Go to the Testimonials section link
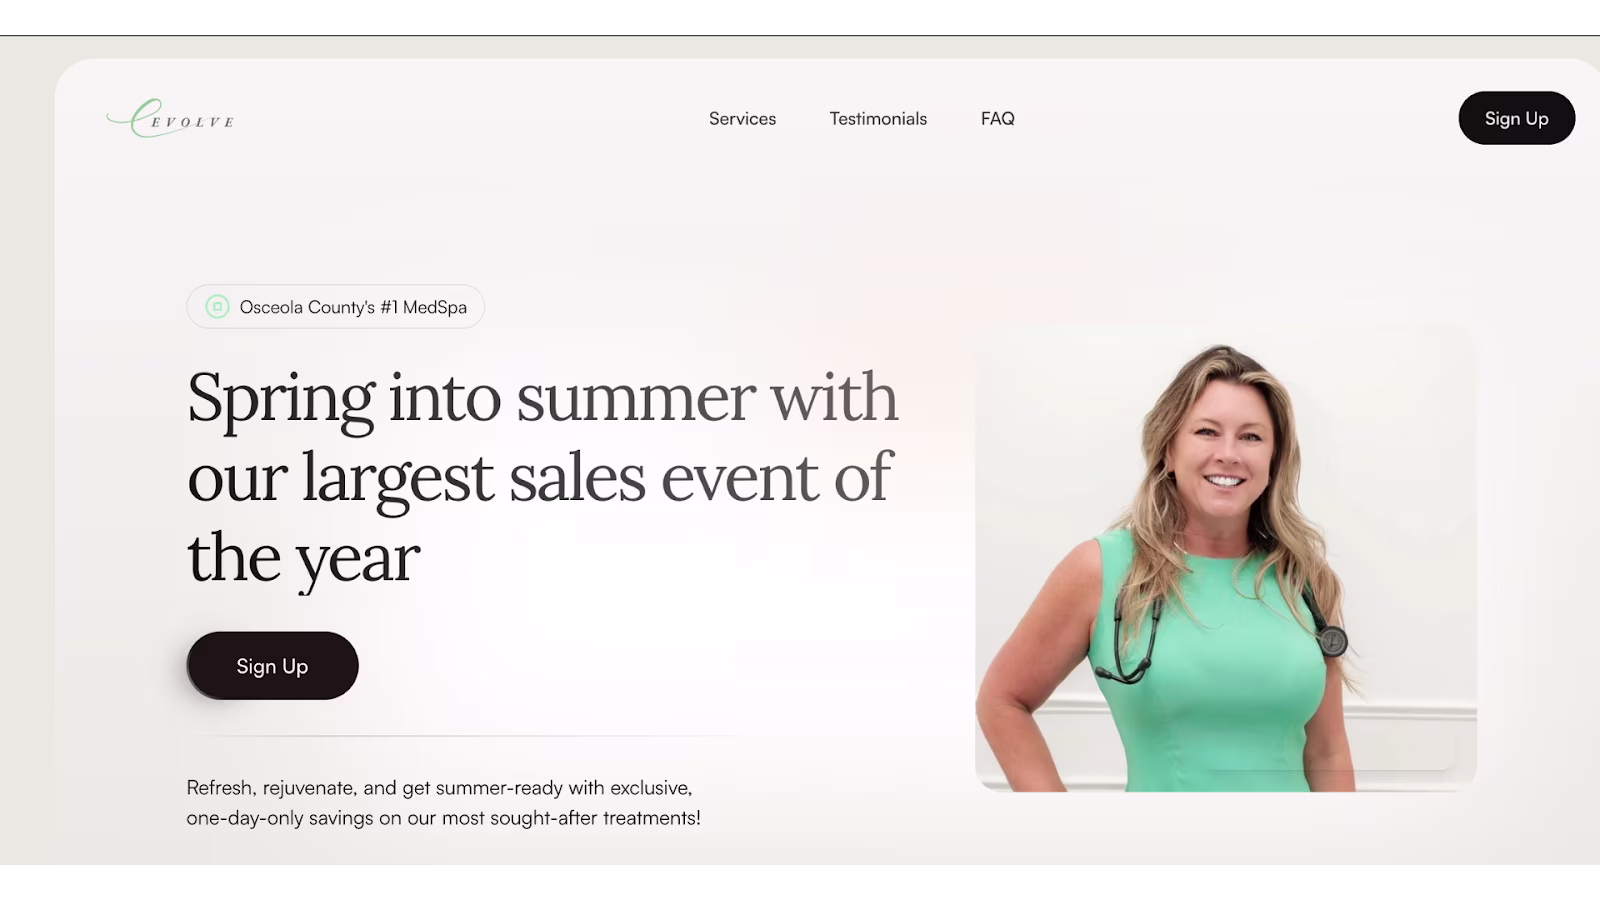 [878, 118]
